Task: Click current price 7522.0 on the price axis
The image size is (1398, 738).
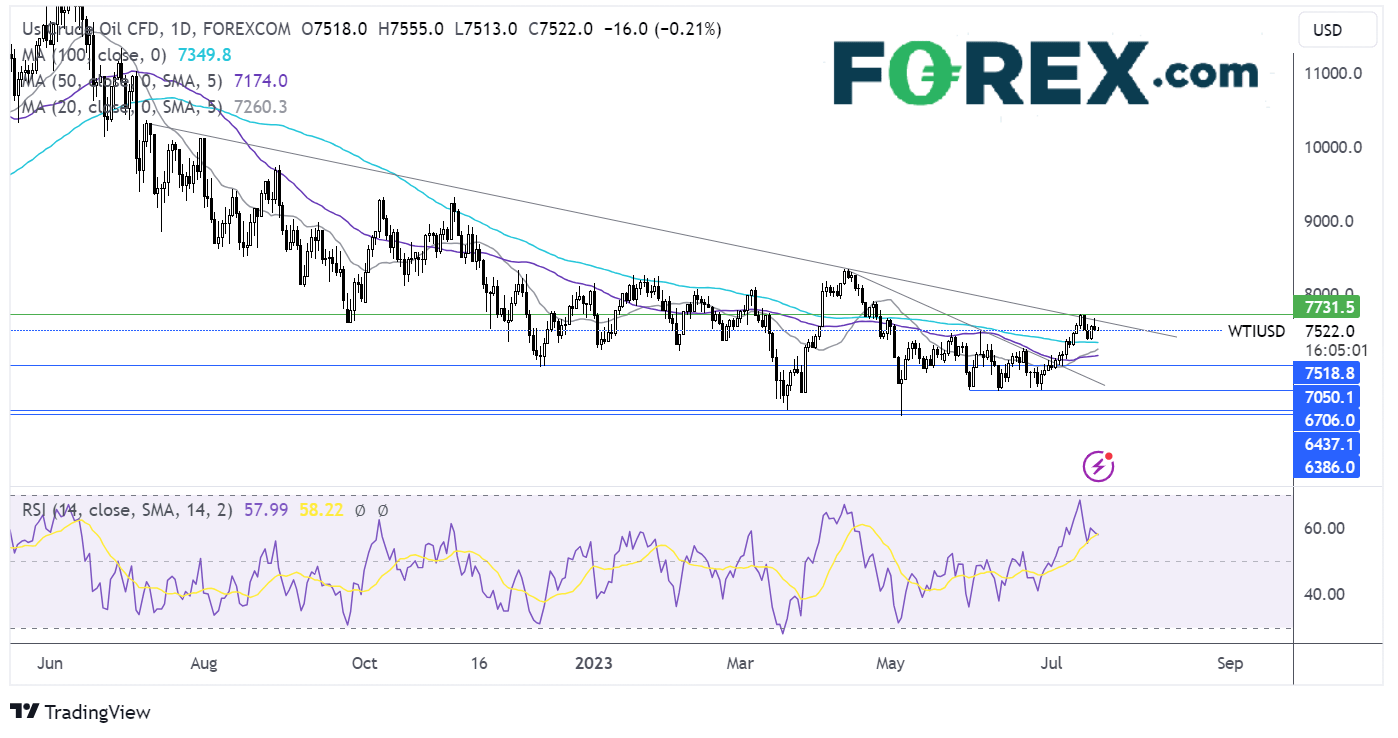Action: pyautogui.click(x=1330, y=331)
